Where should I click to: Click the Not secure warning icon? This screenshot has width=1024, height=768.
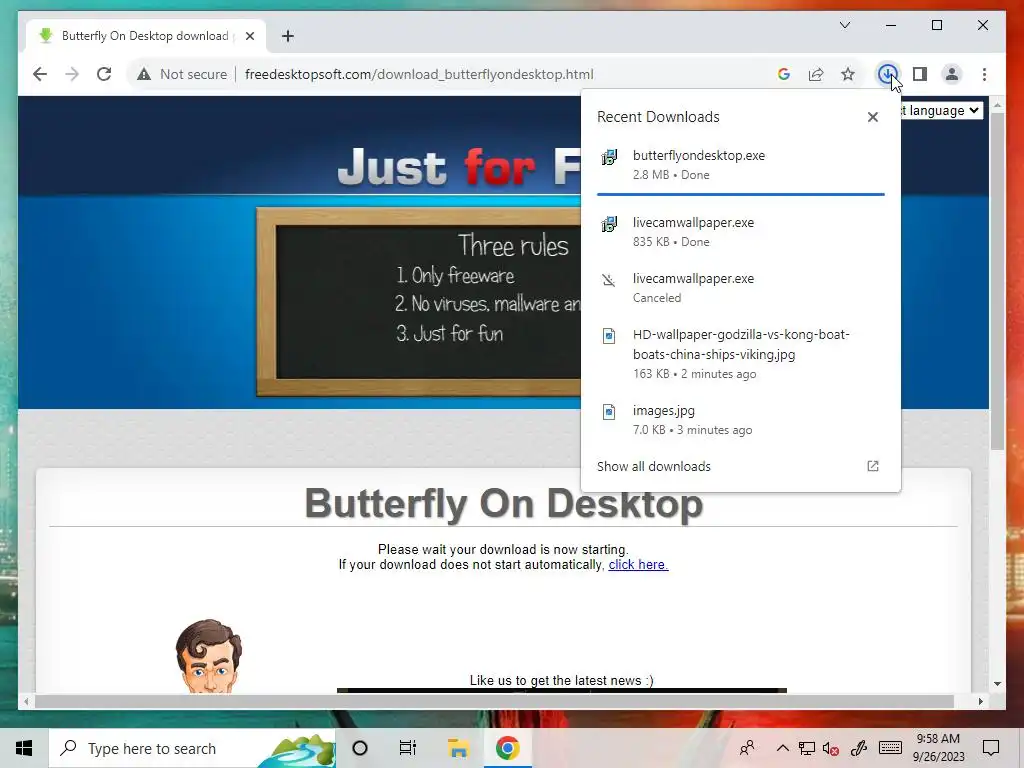144,74
